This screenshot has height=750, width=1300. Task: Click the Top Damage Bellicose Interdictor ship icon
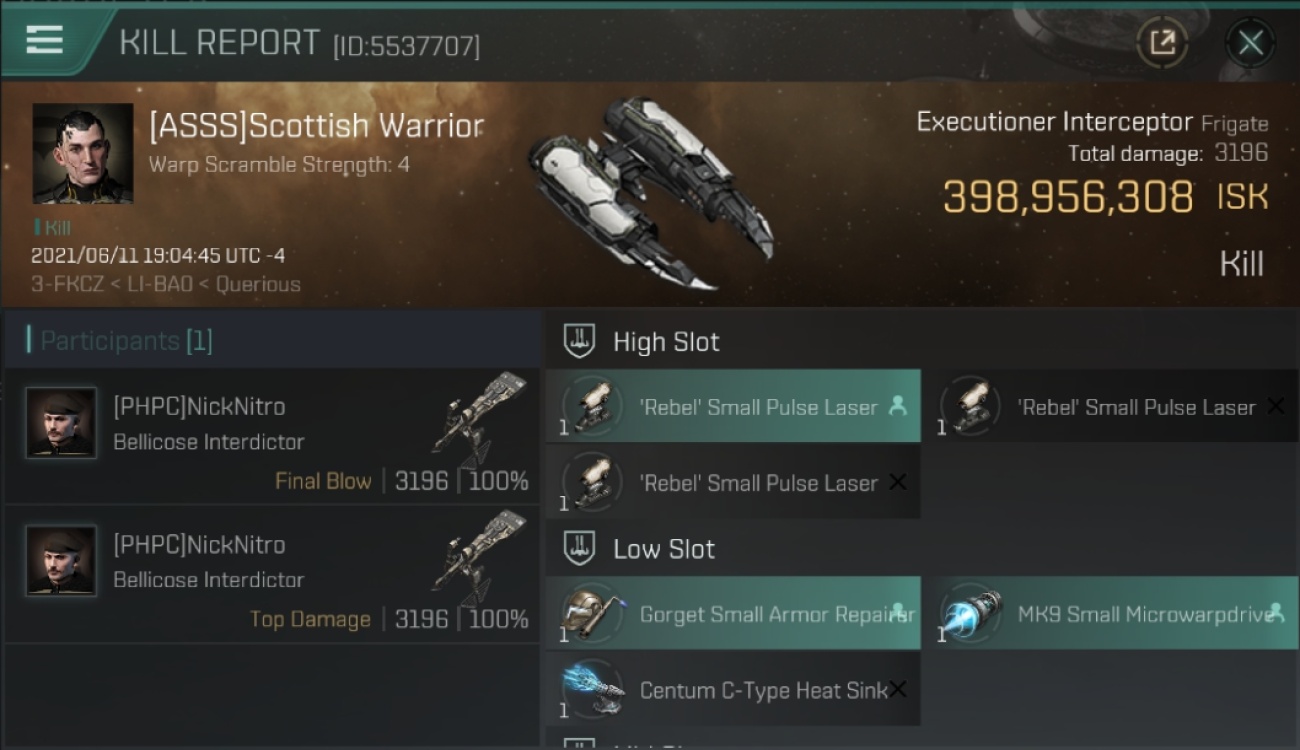[480, 556]
